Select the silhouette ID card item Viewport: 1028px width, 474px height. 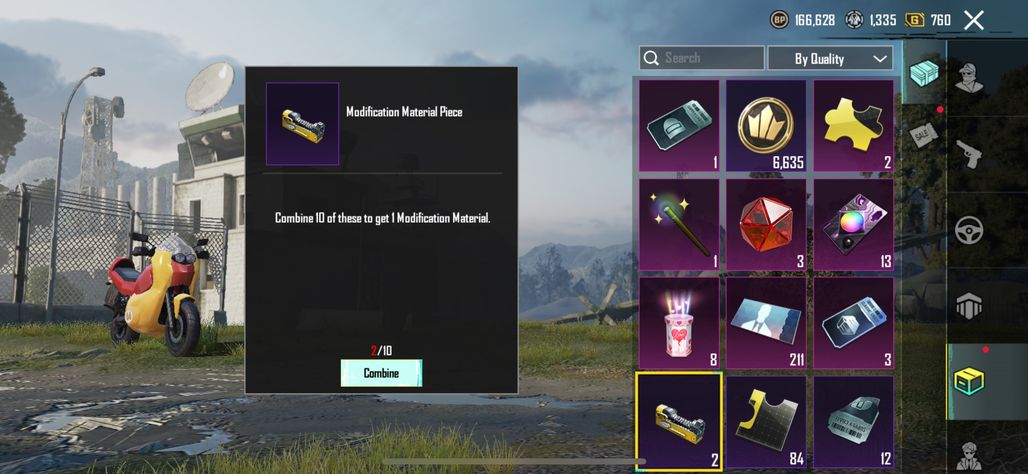point(766,323)
